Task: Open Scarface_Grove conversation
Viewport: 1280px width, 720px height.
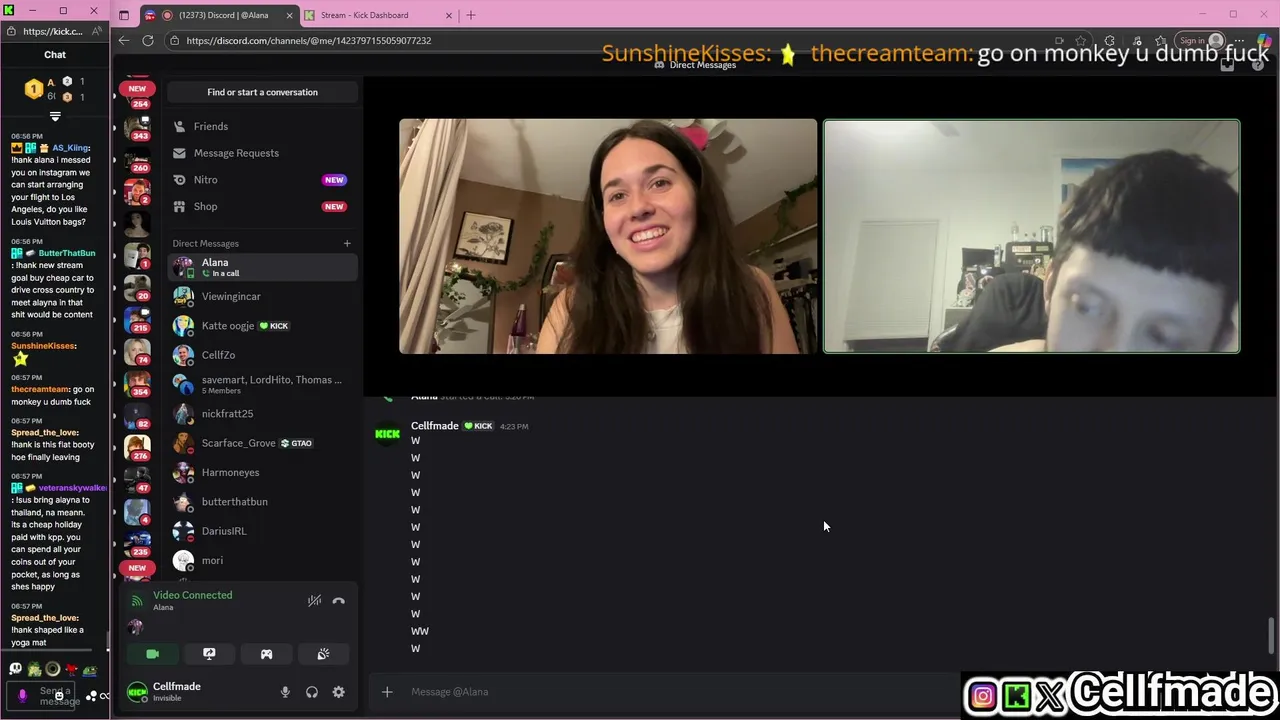Action: [x=263, y=443]
